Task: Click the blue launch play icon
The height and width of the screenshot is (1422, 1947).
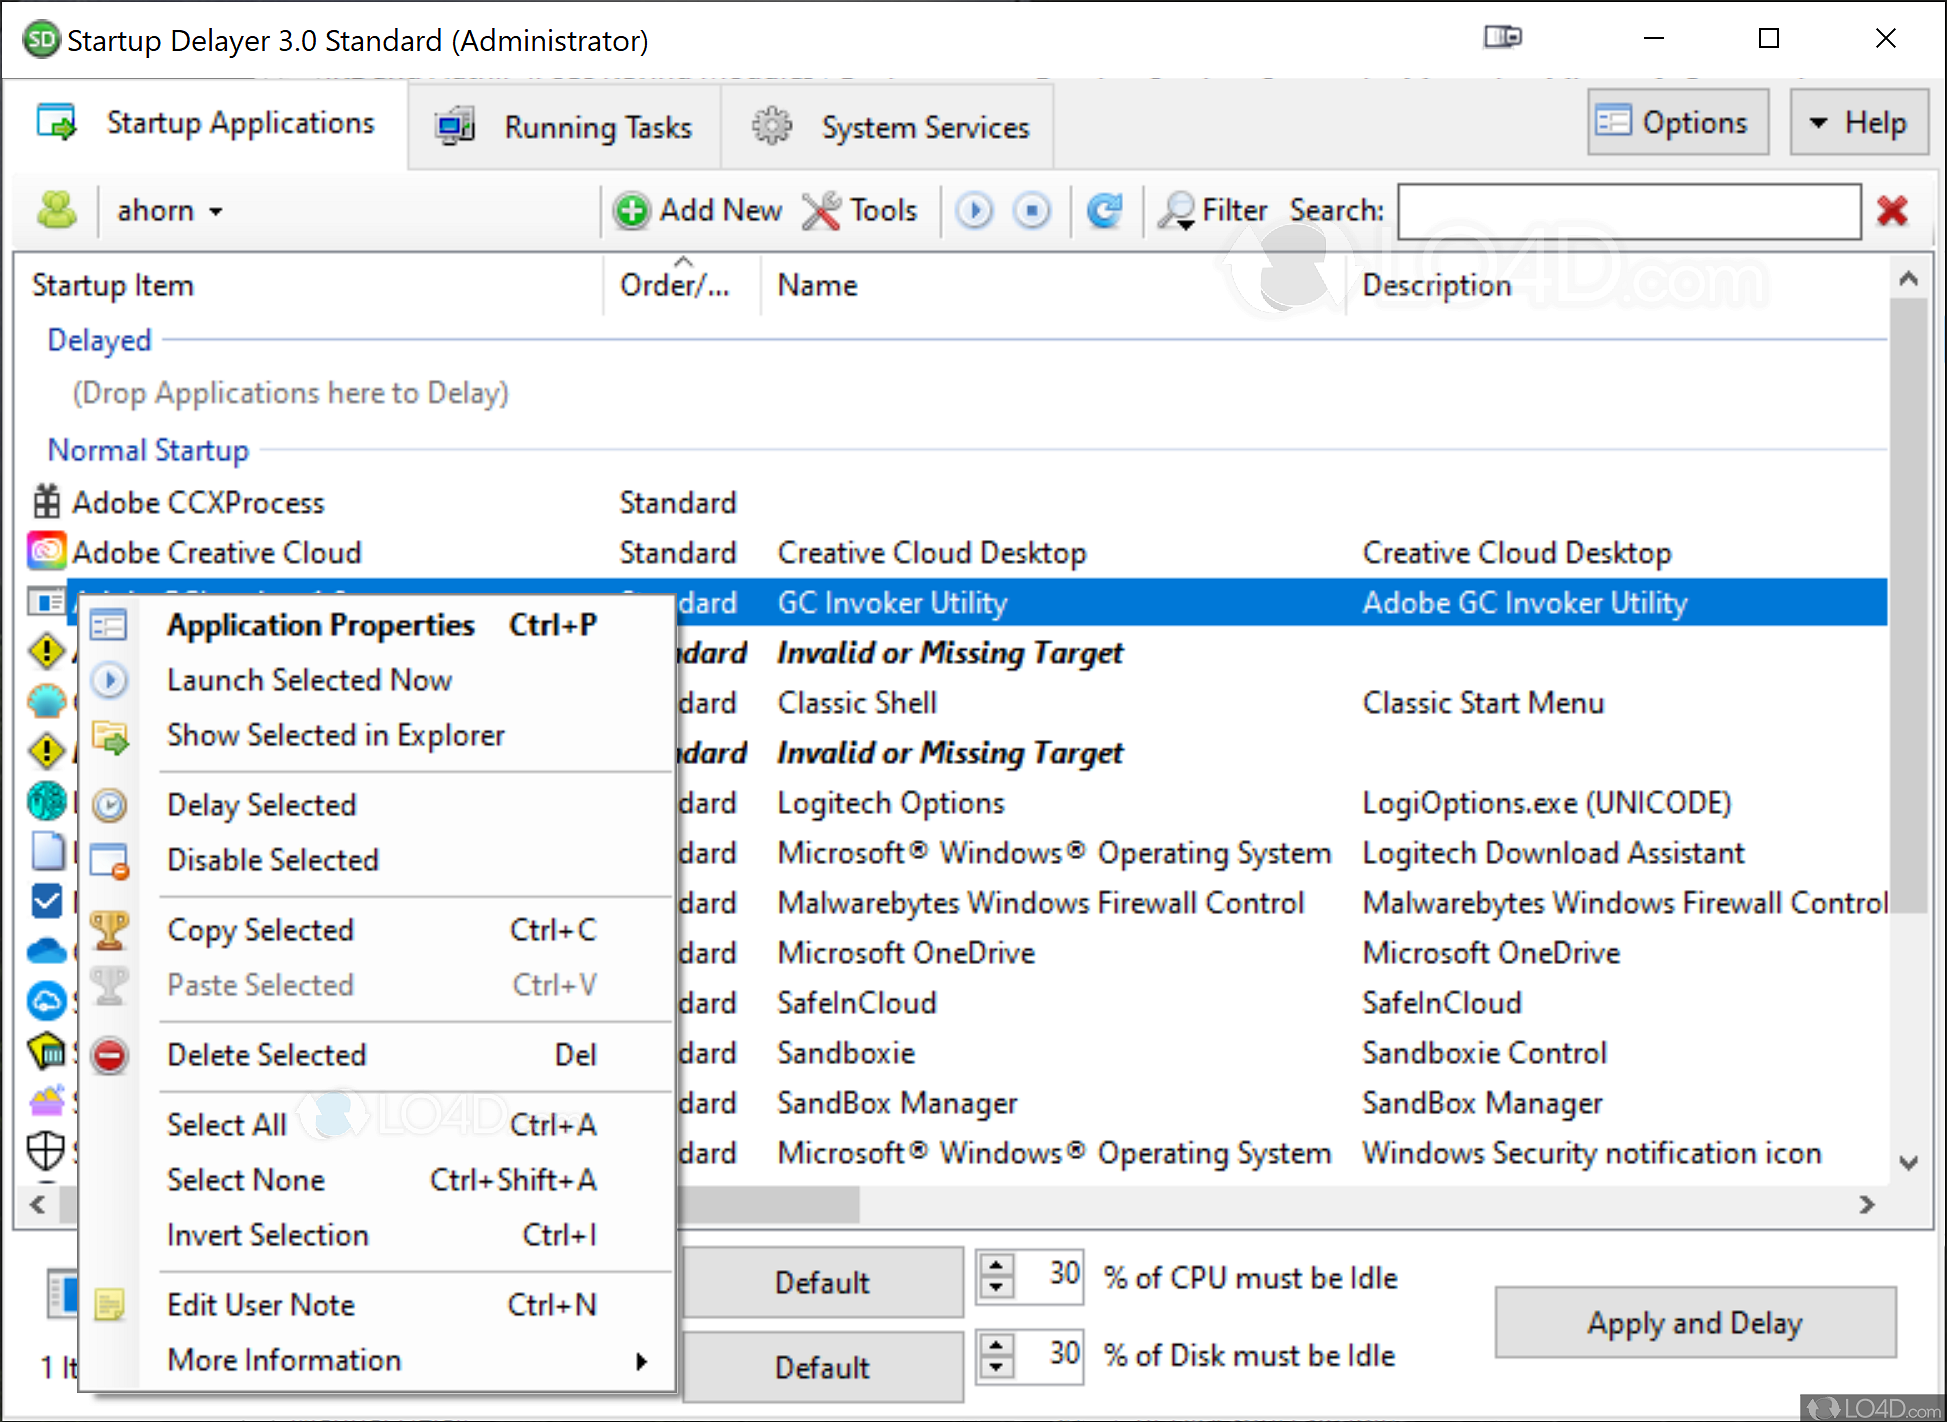Action: tap(974, 211)
